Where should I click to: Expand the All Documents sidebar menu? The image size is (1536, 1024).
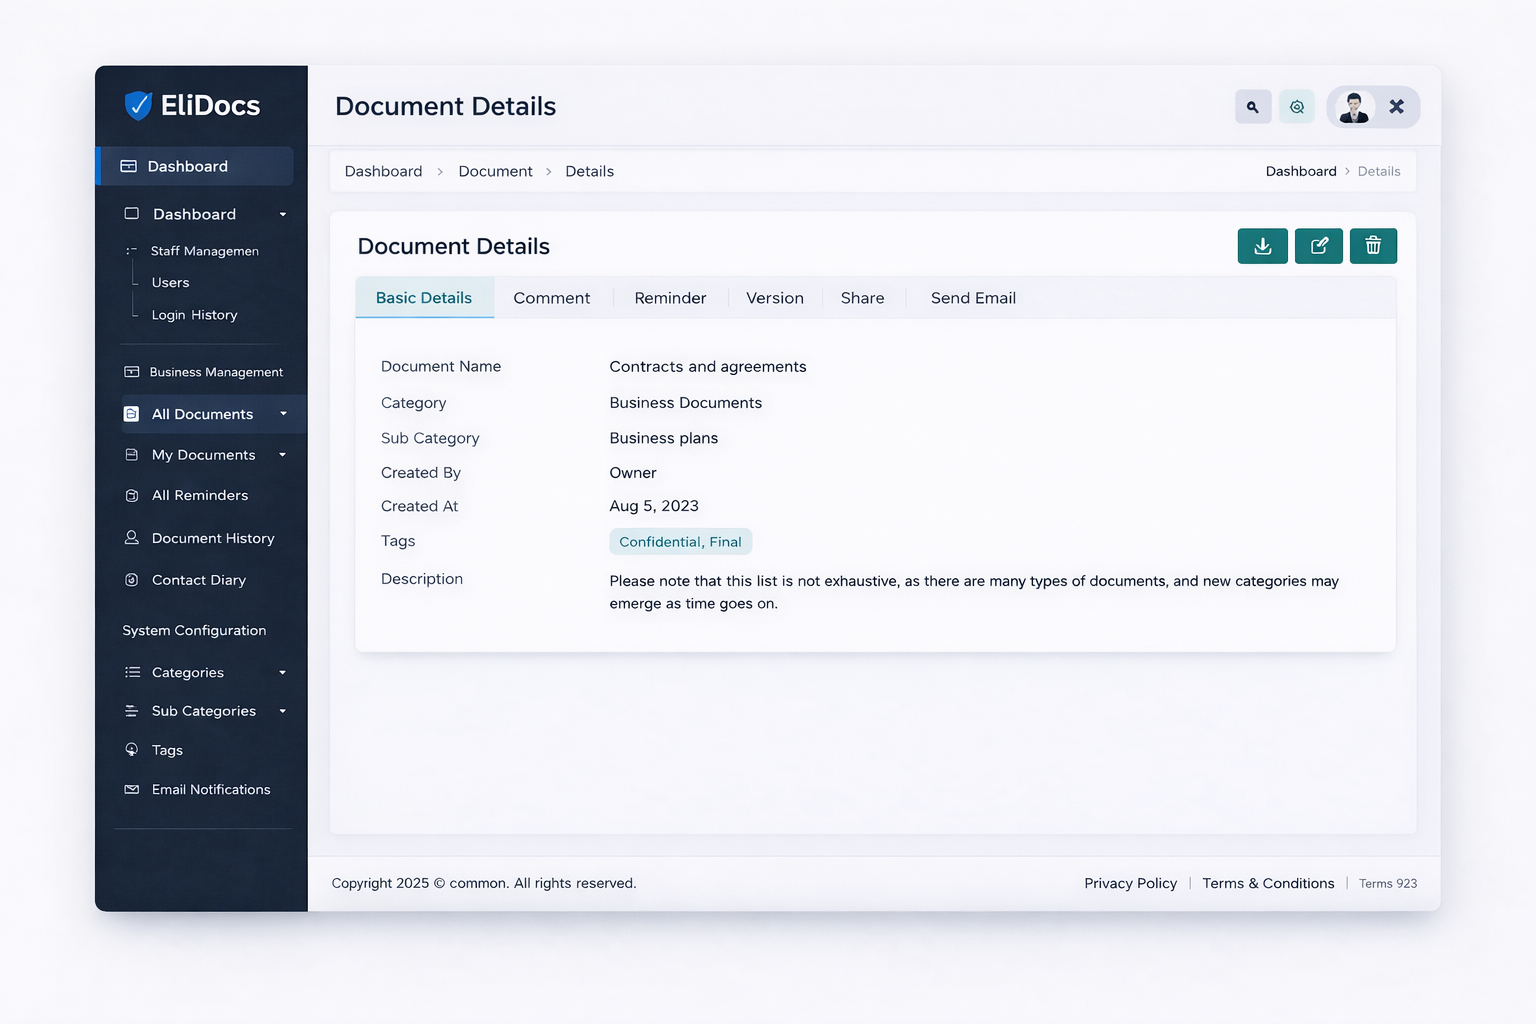tap(285, 414)
